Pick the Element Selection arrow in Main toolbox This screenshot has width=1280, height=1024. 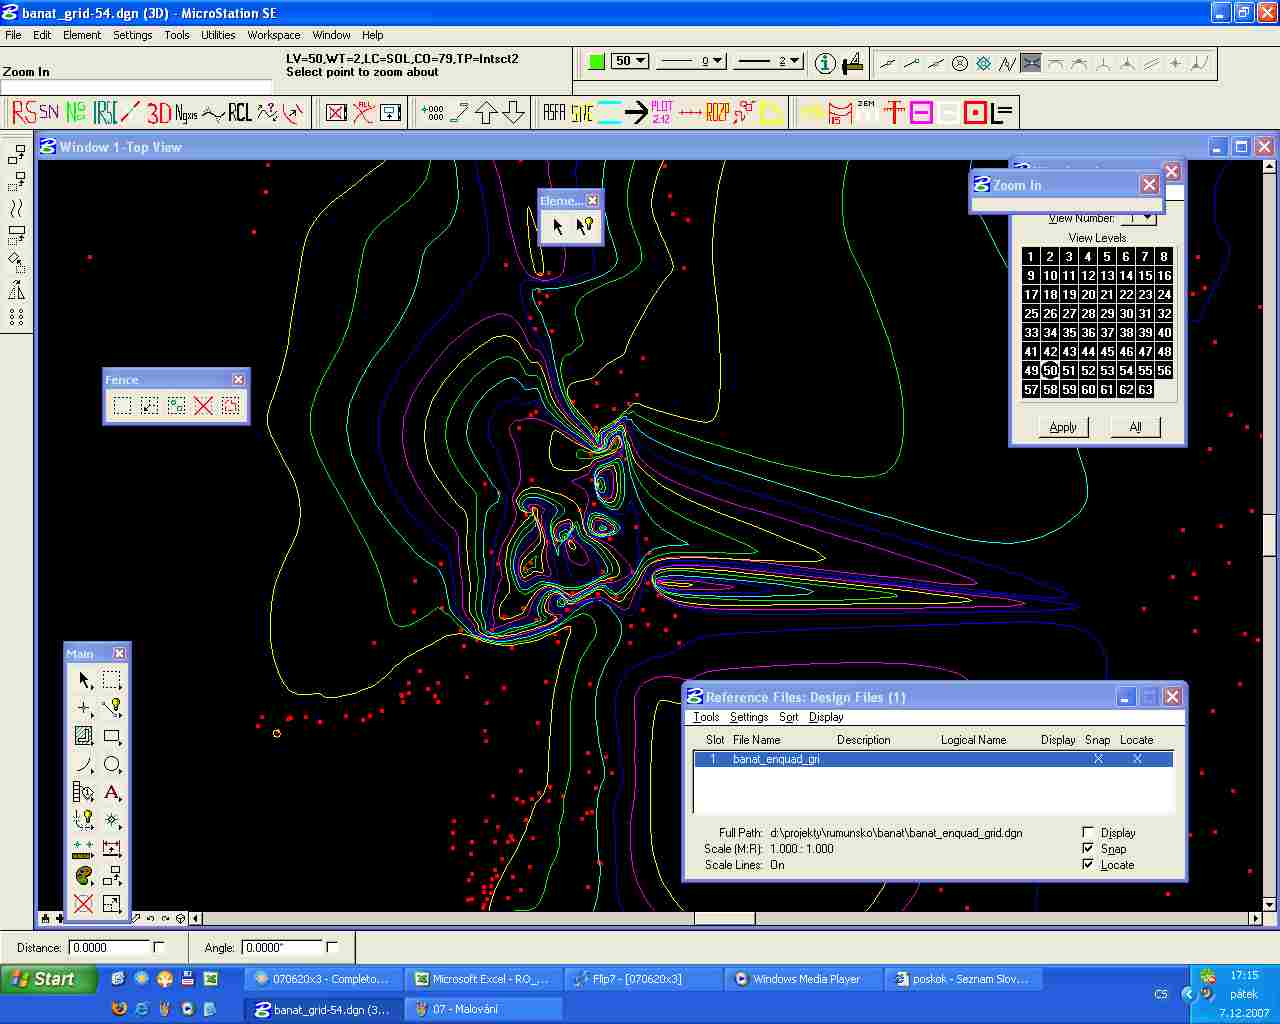[84, 680]
